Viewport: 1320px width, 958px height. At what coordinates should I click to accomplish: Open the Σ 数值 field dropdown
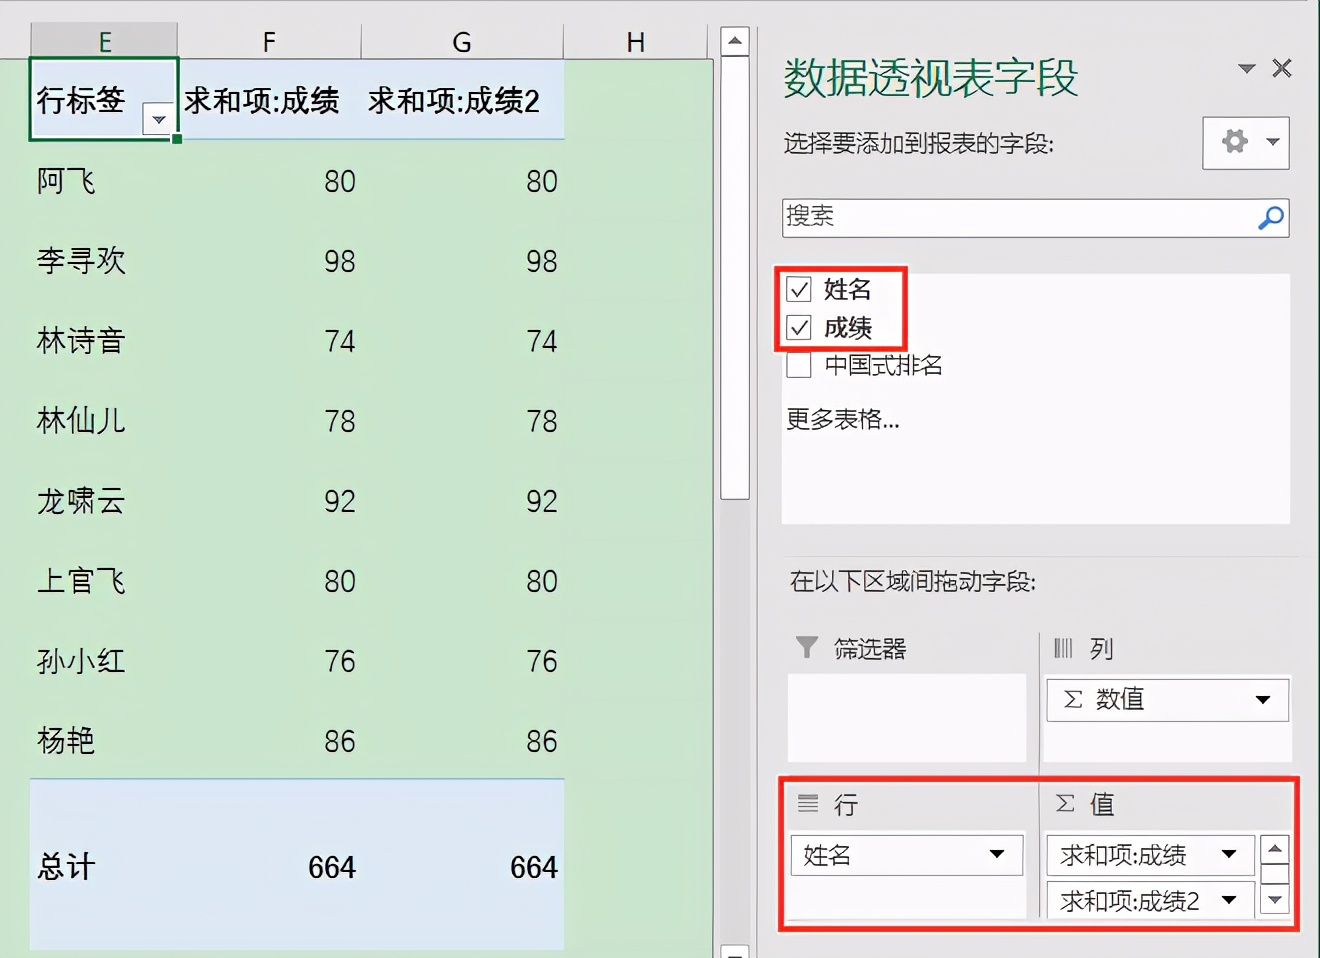pyautogui.click(x=1263, y=700)
